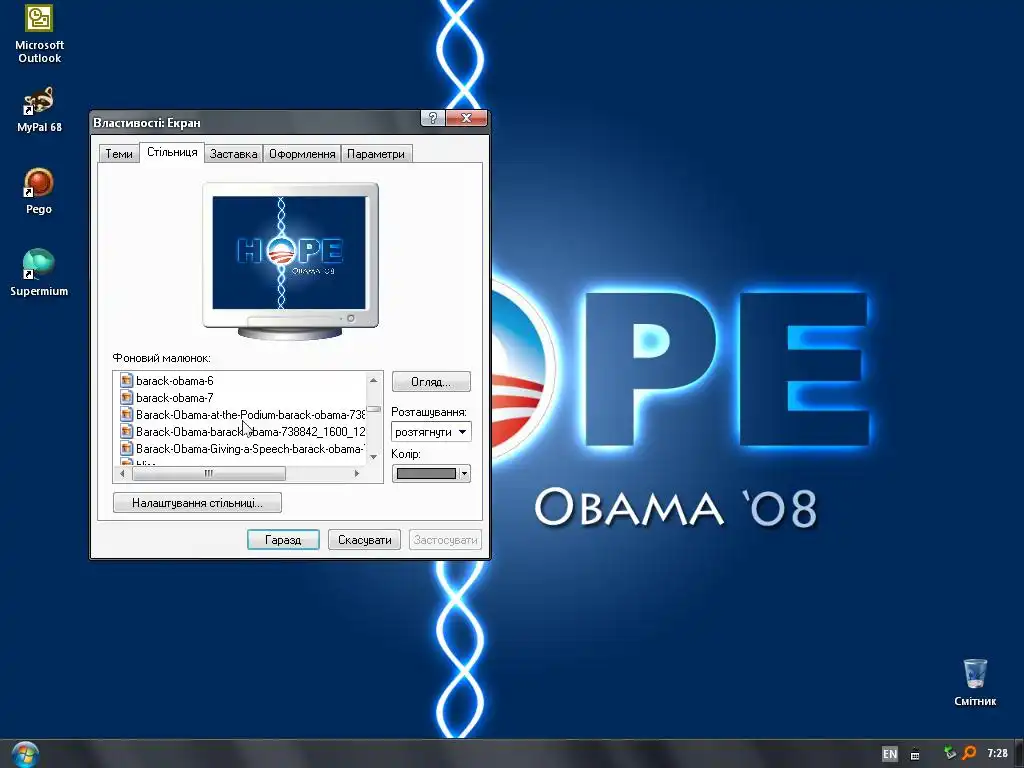Click the show desktop strip at taskbar end
1024x768 pixels.
[x=1019, y=754]
